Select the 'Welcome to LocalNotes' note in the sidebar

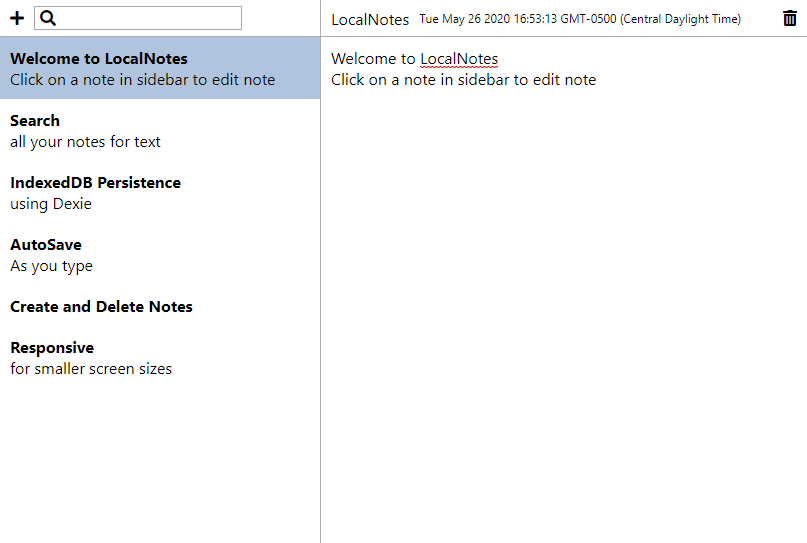[x=160, y=68]
